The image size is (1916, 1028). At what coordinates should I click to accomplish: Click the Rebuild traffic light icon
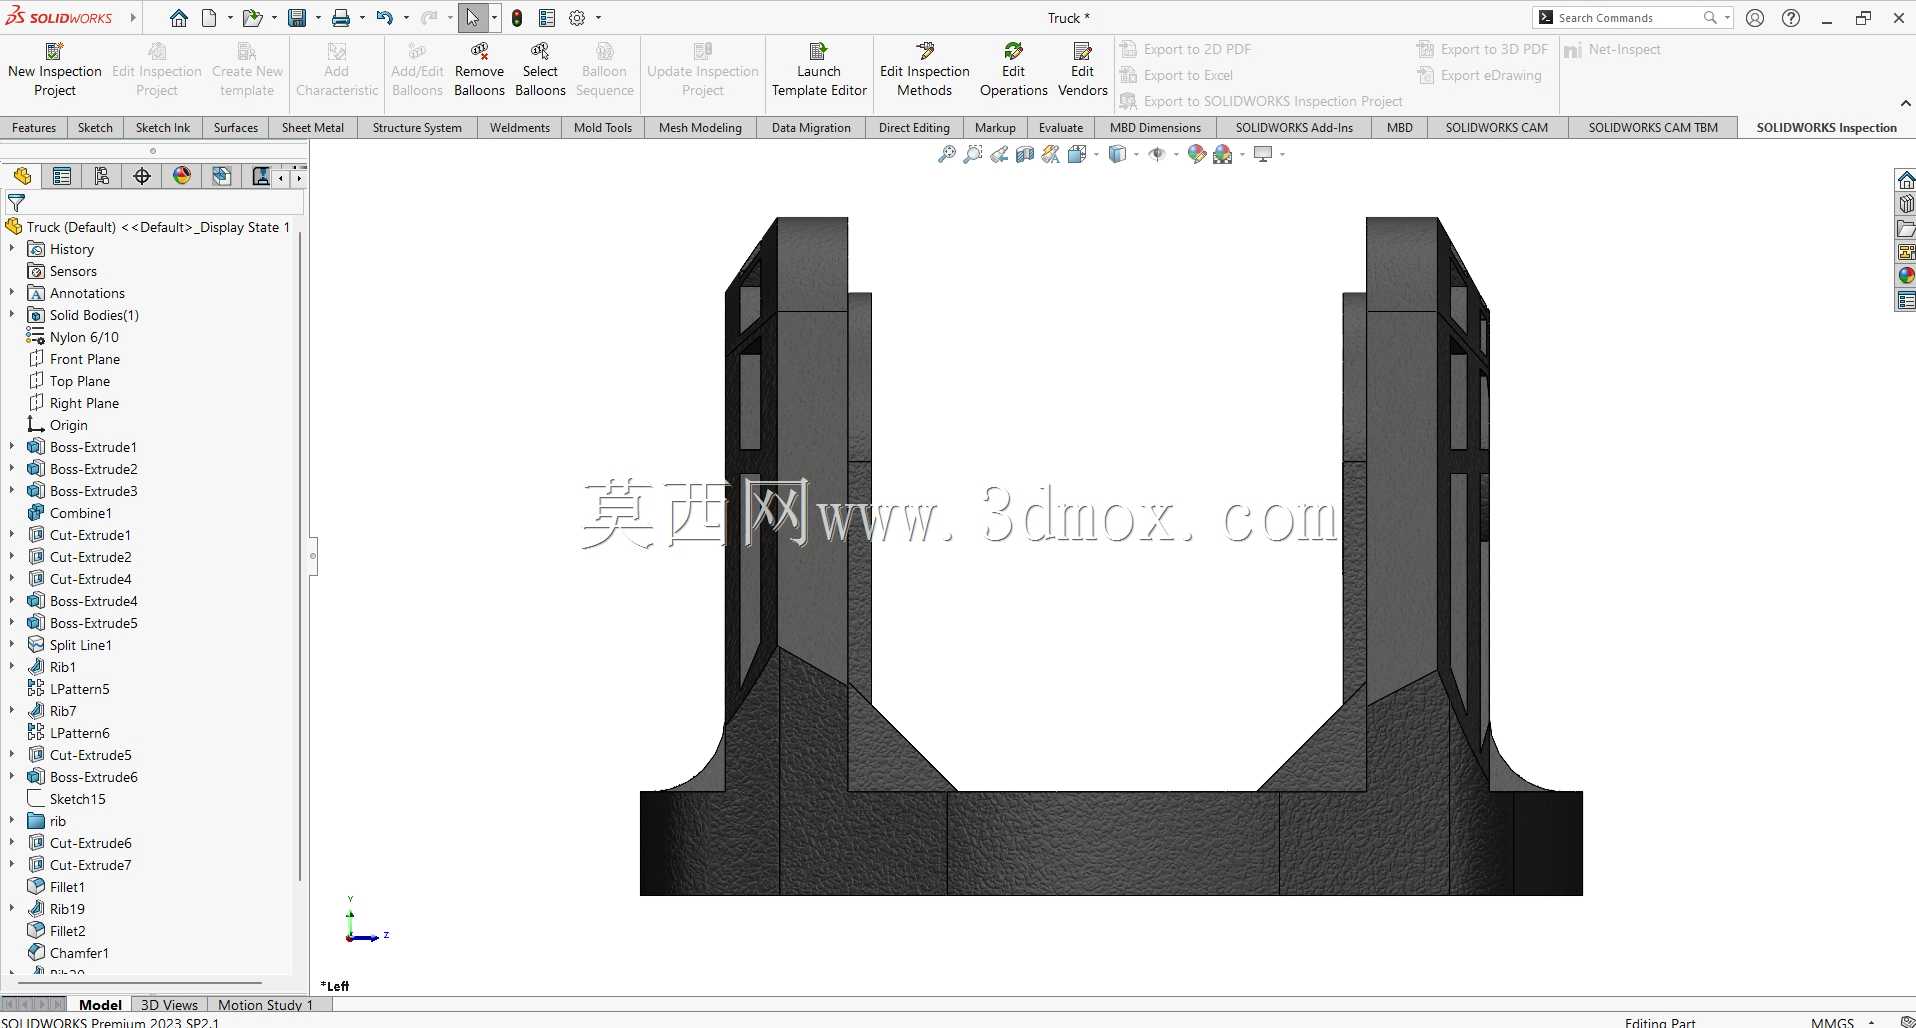pyautogui.click(x=517, y=18)
